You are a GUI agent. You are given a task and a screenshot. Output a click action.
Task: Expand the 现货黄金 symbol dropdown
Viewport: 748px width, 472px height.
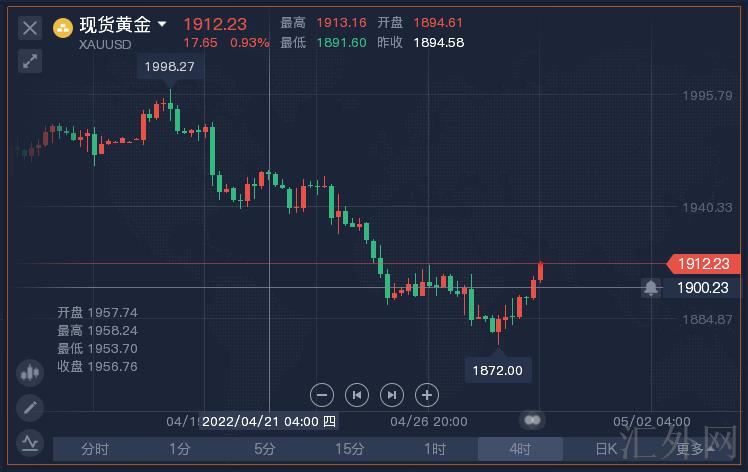click(x=162, y=24)
